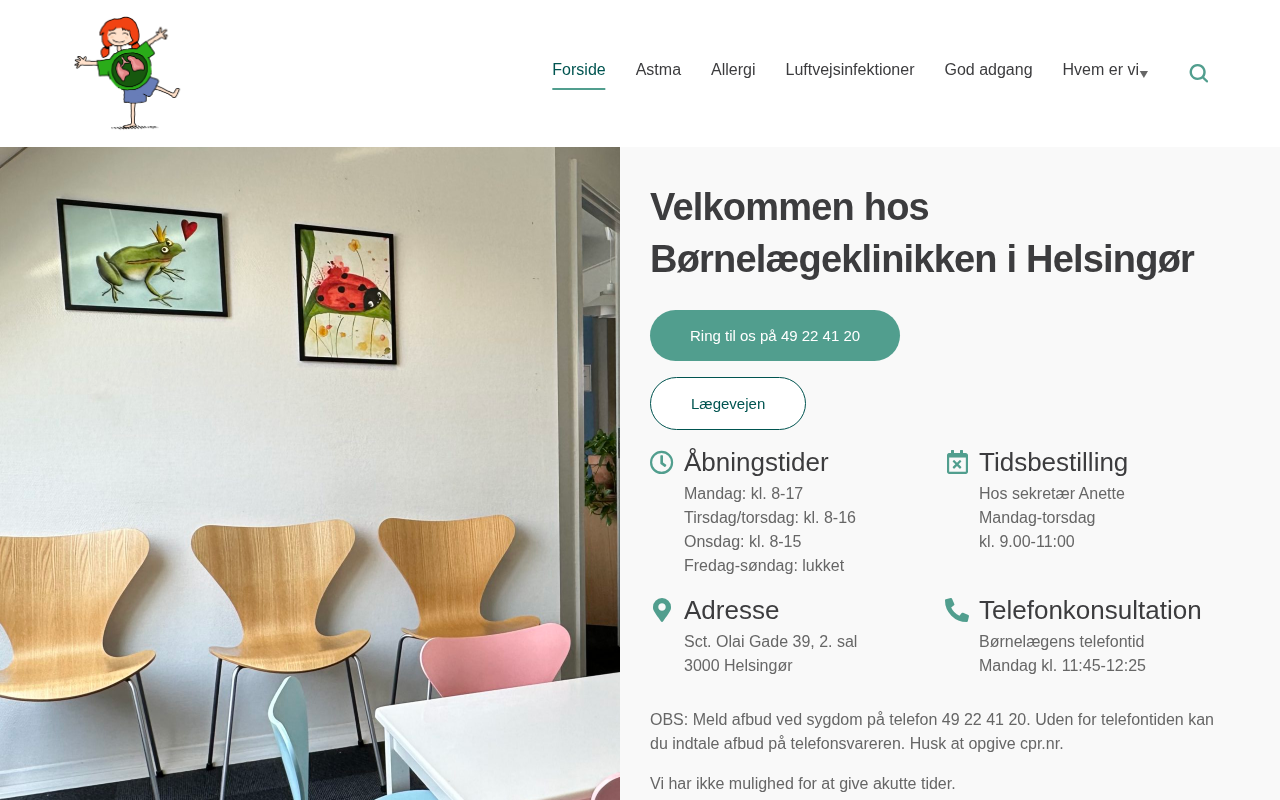
Task: Open the Hvem er vi menu
Action: [1100, 70]
